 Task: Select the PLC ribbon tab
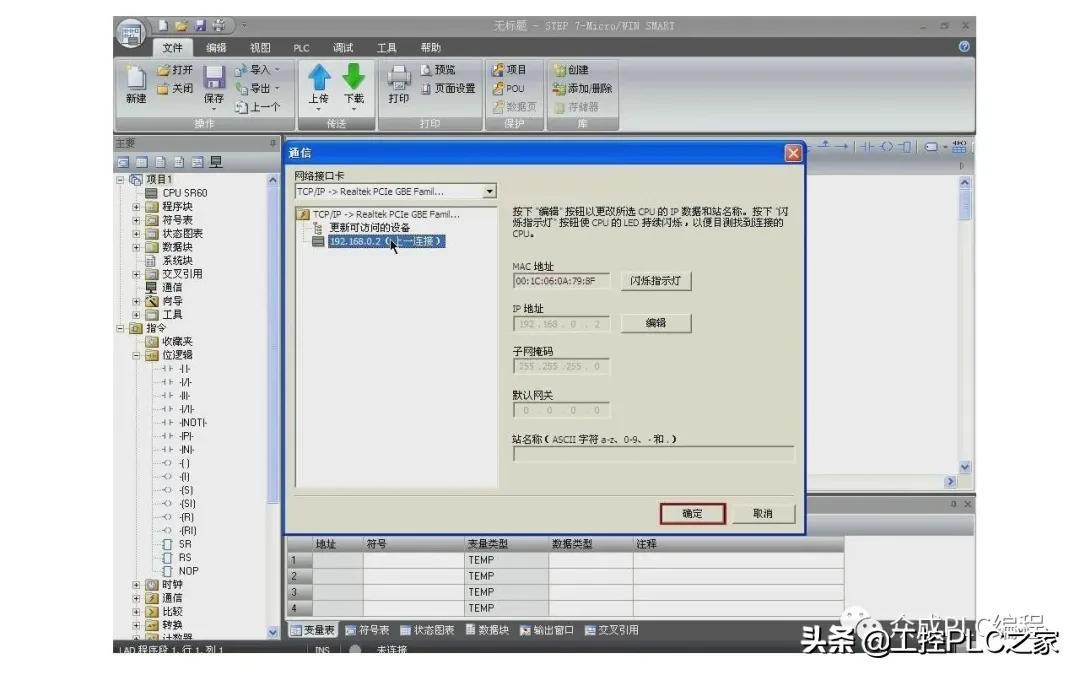[302, 48]
